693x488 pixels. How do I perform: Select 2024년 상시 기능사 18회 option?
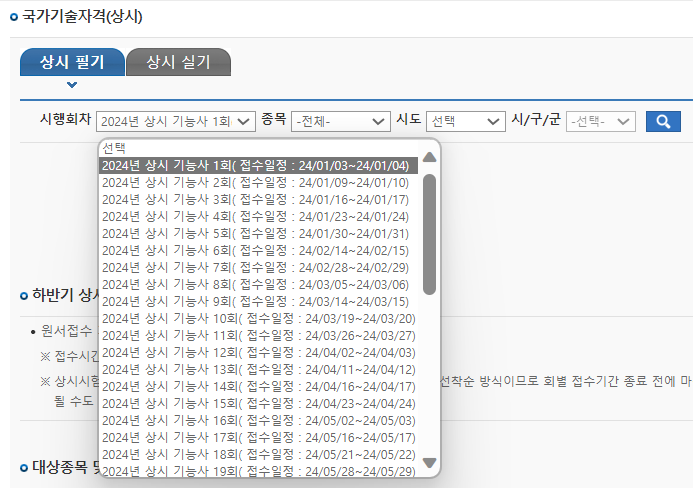(259, 455)
